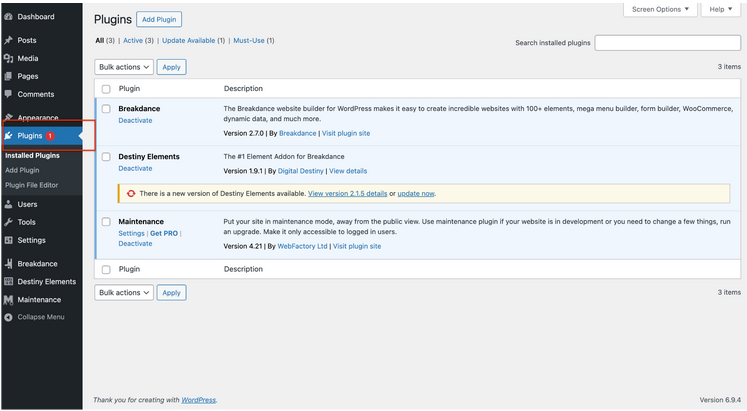Click the Users person icon
The height and width of the screenshot is (411, 747).
[x=8, y=204]
